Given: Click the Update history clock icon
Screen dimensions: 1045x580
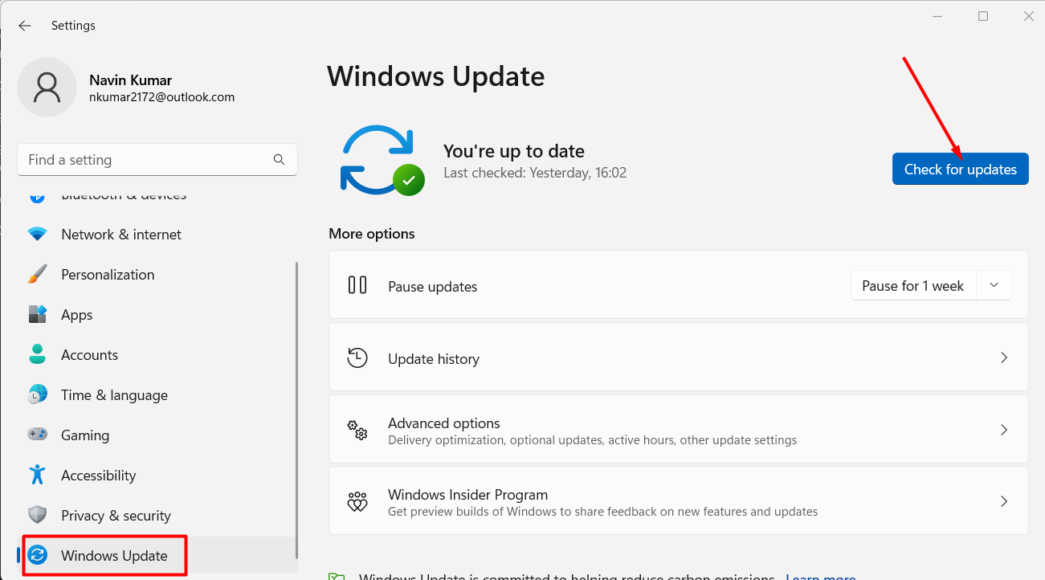Looking at the screenshot, I should coord(357,357).
